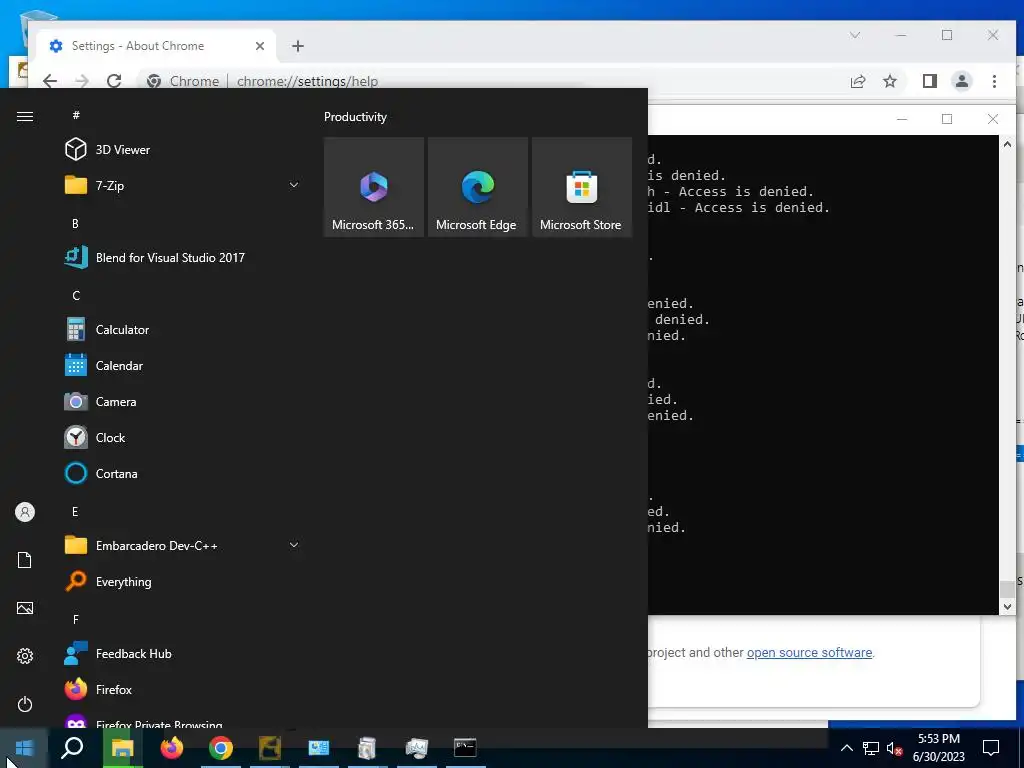Open Documents from Start sidebar
1024x768 pixels.
click(x=25, y=560)
